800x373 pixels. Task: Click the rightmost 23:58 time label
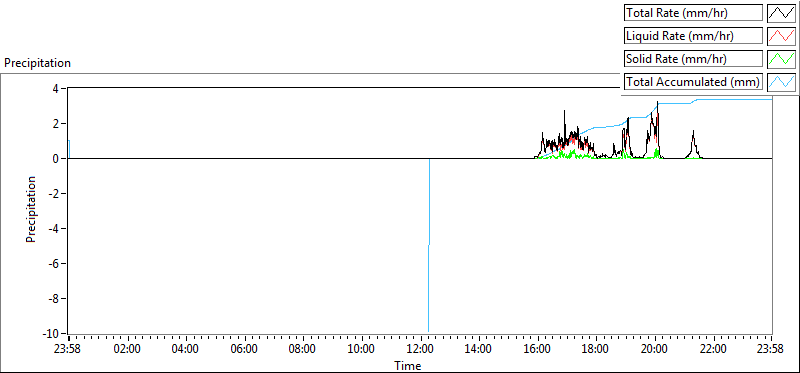coord(771,350)
